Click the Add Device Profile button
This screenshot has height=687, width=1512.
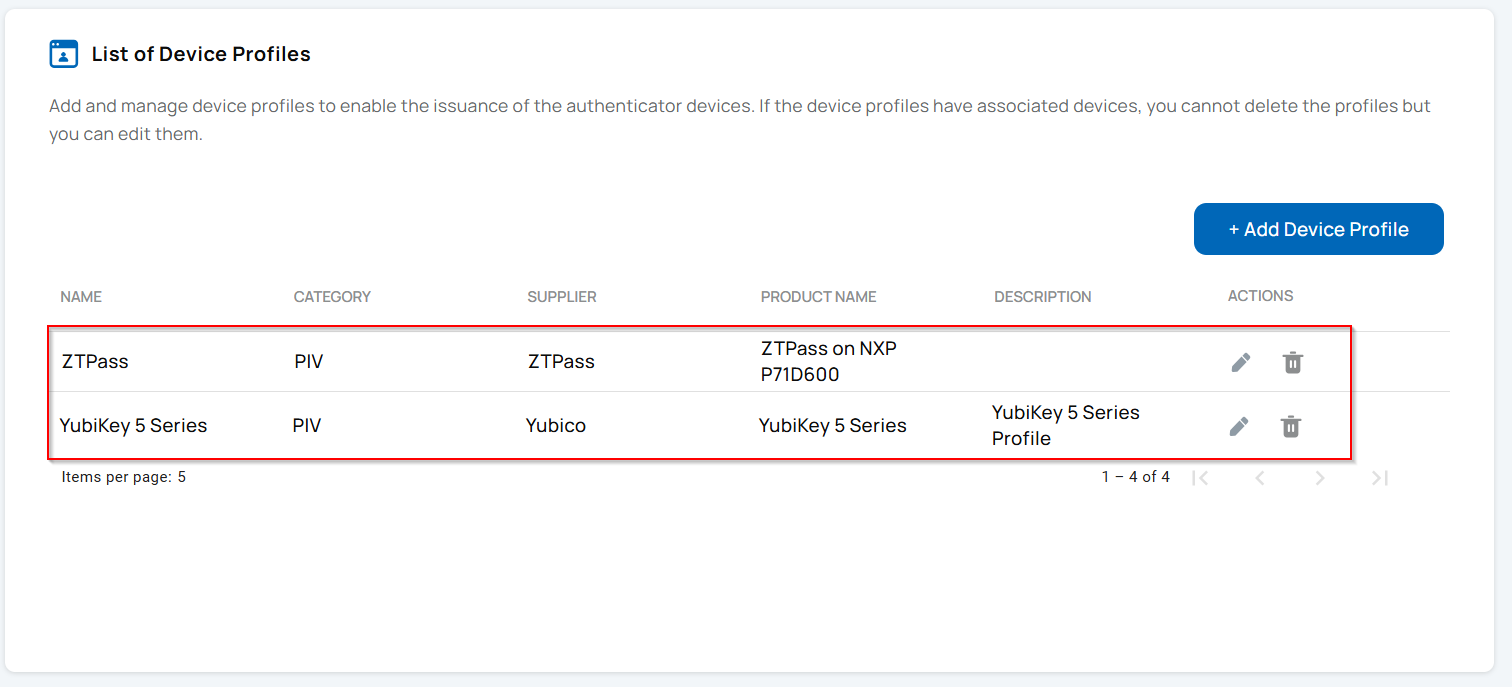pyautogui.click(x=1318, y=228)
